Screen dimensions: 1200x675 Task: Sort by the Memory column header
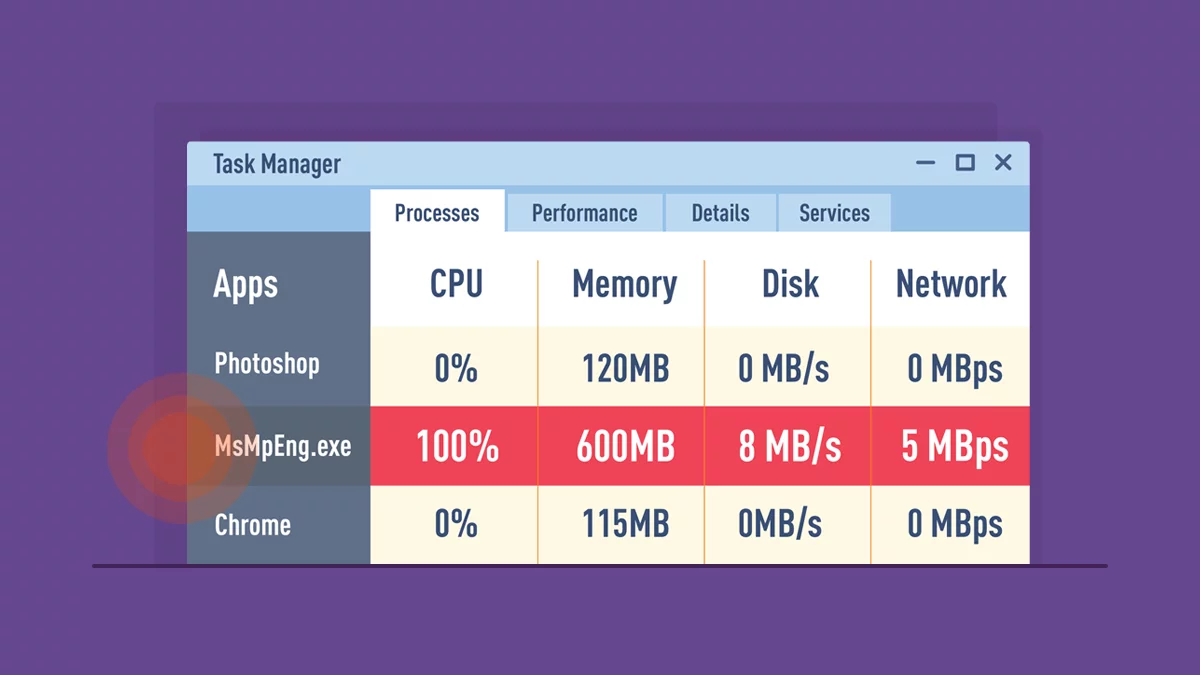(624, 284)
